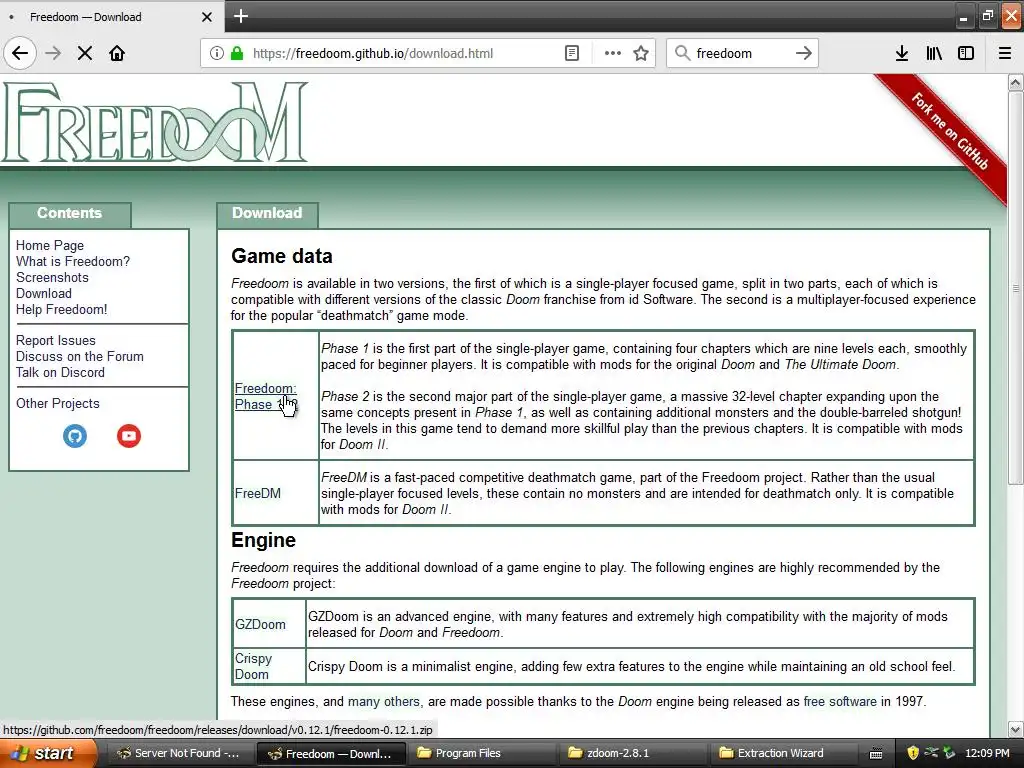Click the forward navigation arrow
Viewport: 1024px width, 768px height.
click(53, 54)
